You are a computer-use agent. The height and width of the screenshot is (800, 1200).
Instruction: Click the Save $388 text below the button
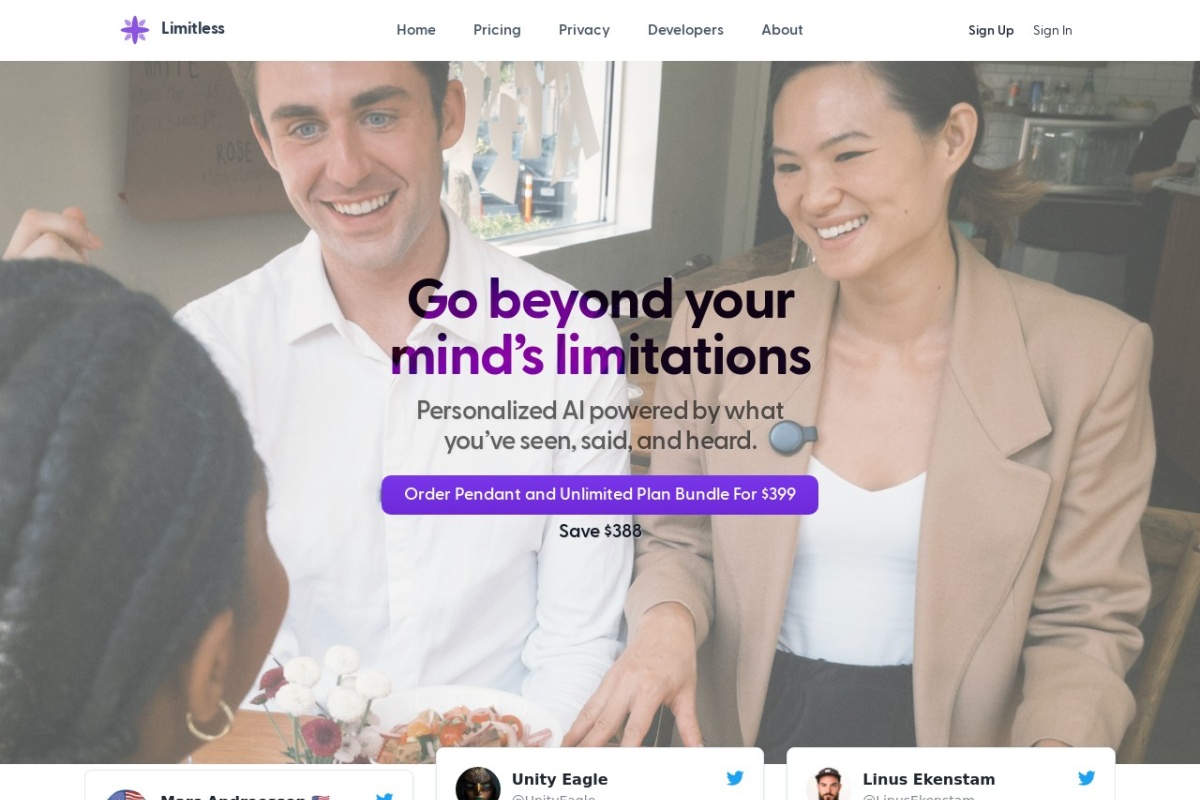600,531
